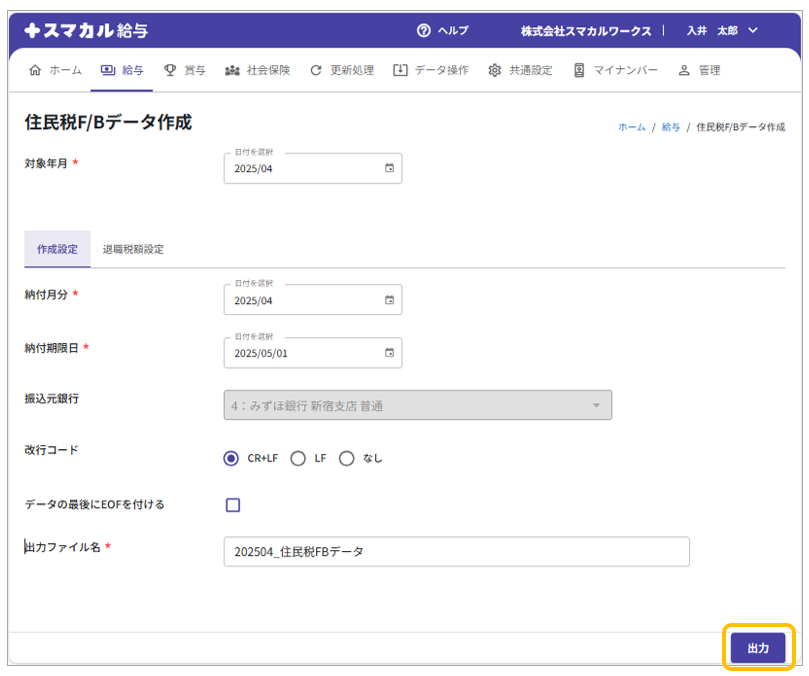Click the trophy icon for 賞与
This screenshot has width=809, height=676.
[x=170, y=70]
